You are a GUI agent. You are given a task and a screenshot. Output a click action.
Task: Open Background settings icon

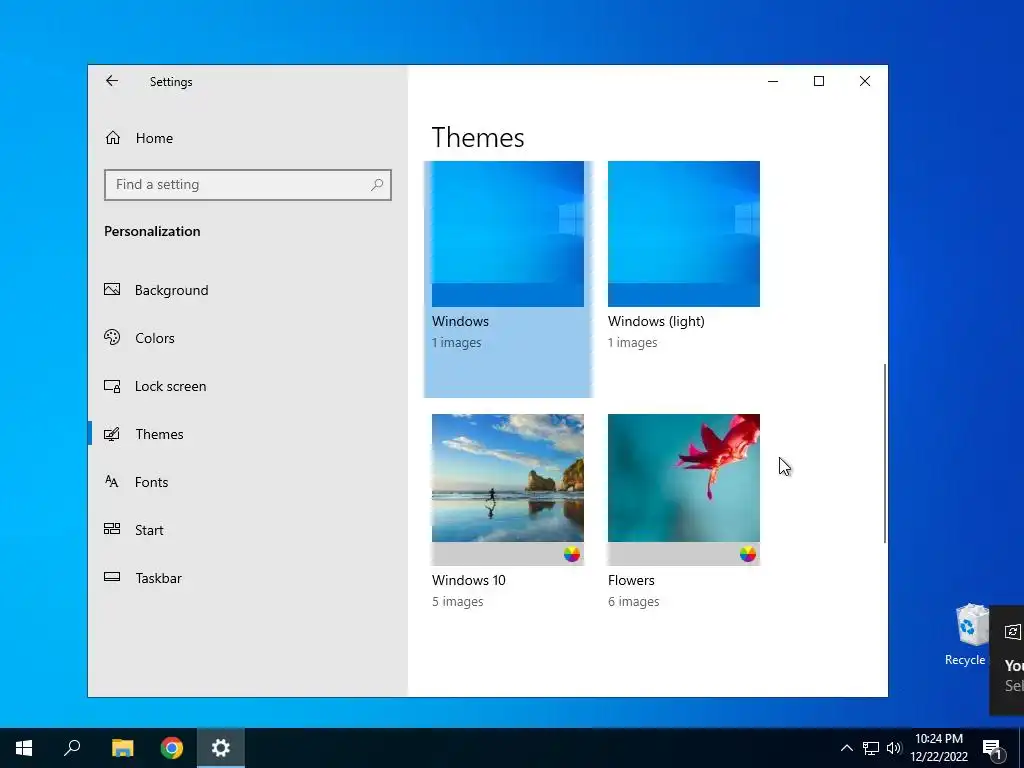pos(112,289)
